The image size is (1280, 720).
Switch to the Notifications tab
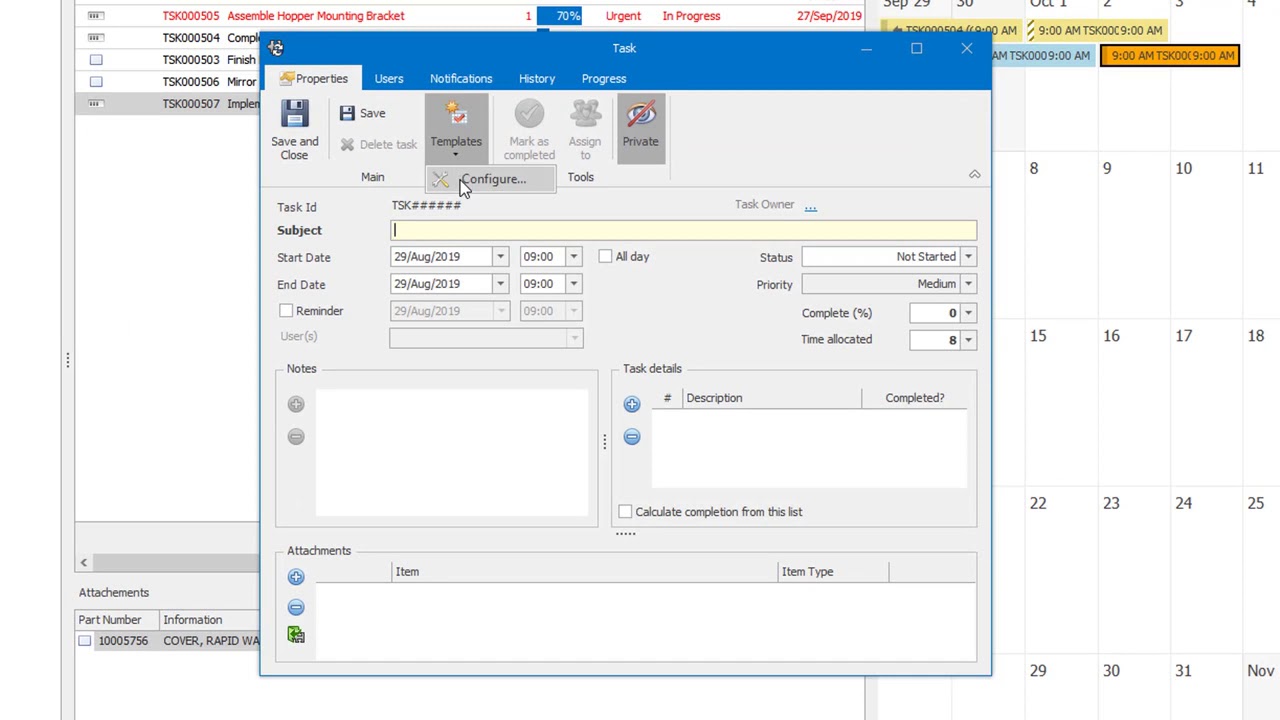[x=461, y=79]
